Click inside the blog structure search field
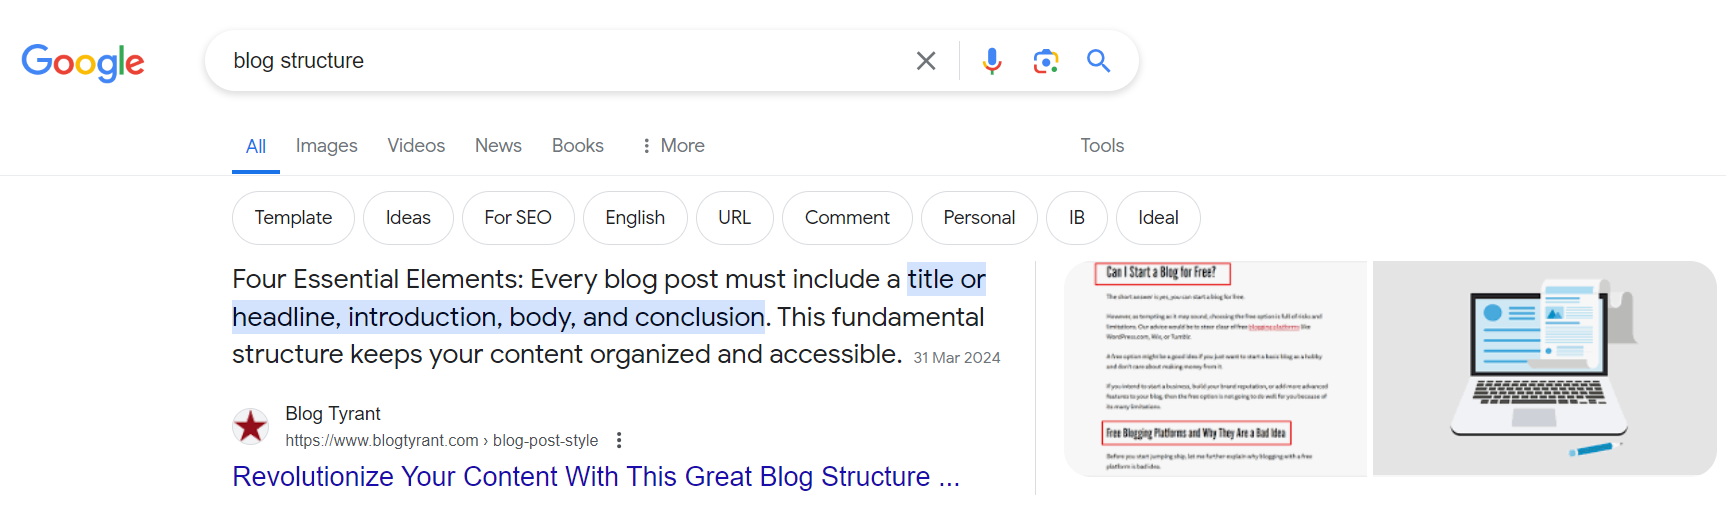The height and width of the screenshot is (506, 1726). (x=560, y=61)
